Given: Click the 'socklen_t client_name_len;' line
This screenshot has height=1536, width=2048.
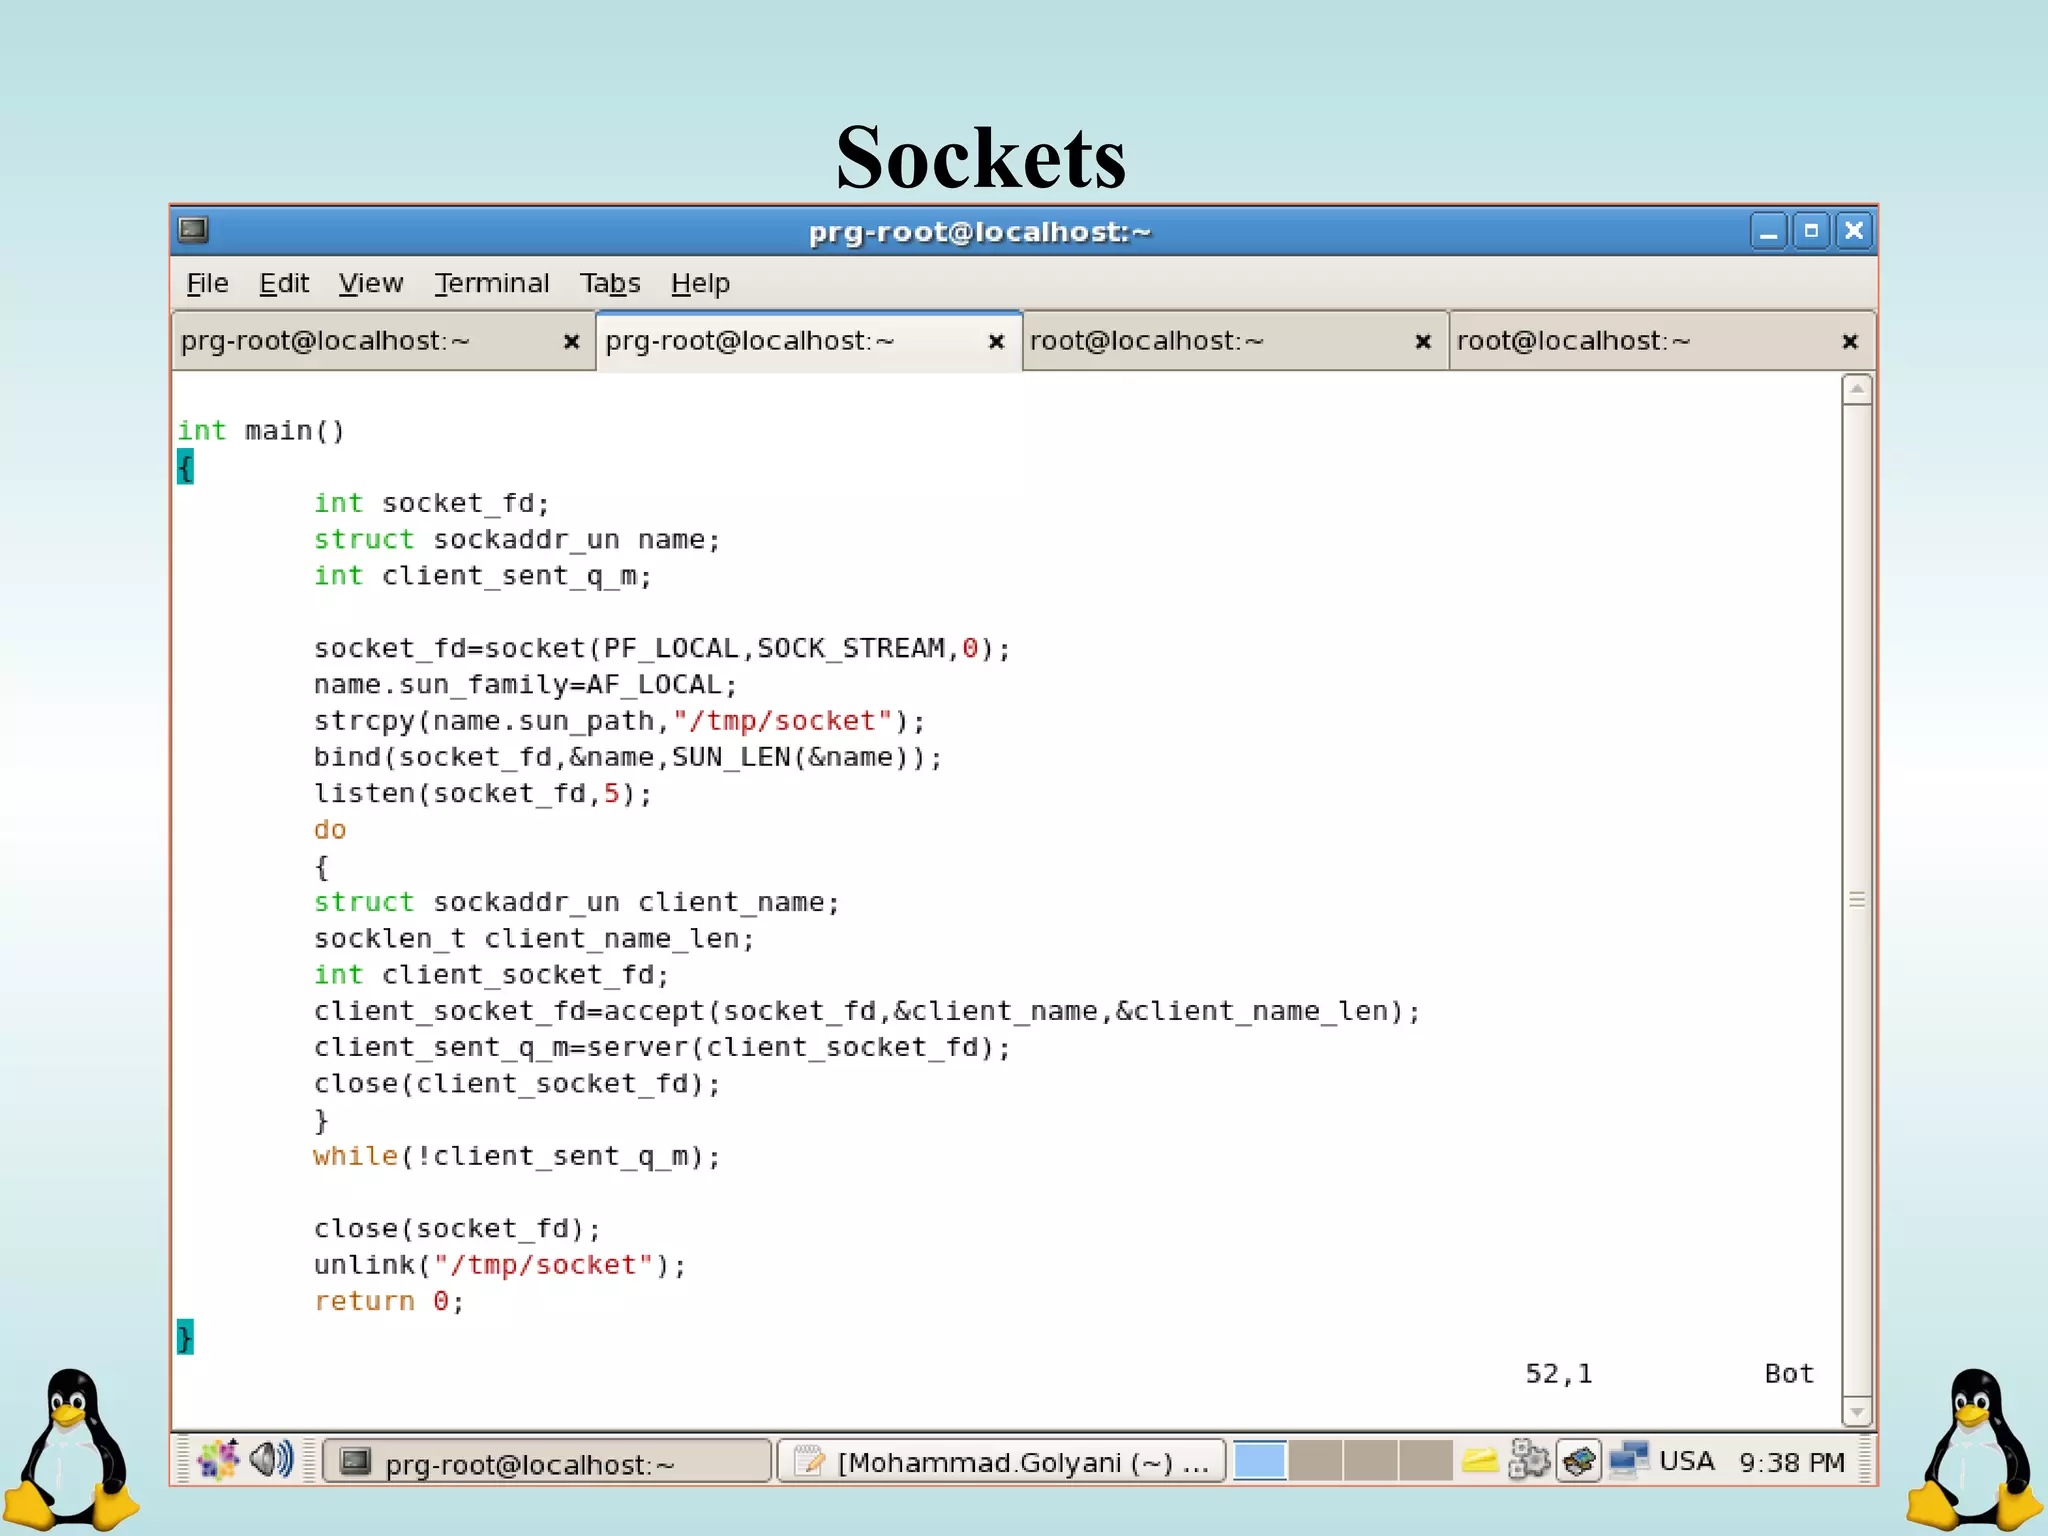Looking at the screenshot, I should pyautogui.click(x=534, y=939).
